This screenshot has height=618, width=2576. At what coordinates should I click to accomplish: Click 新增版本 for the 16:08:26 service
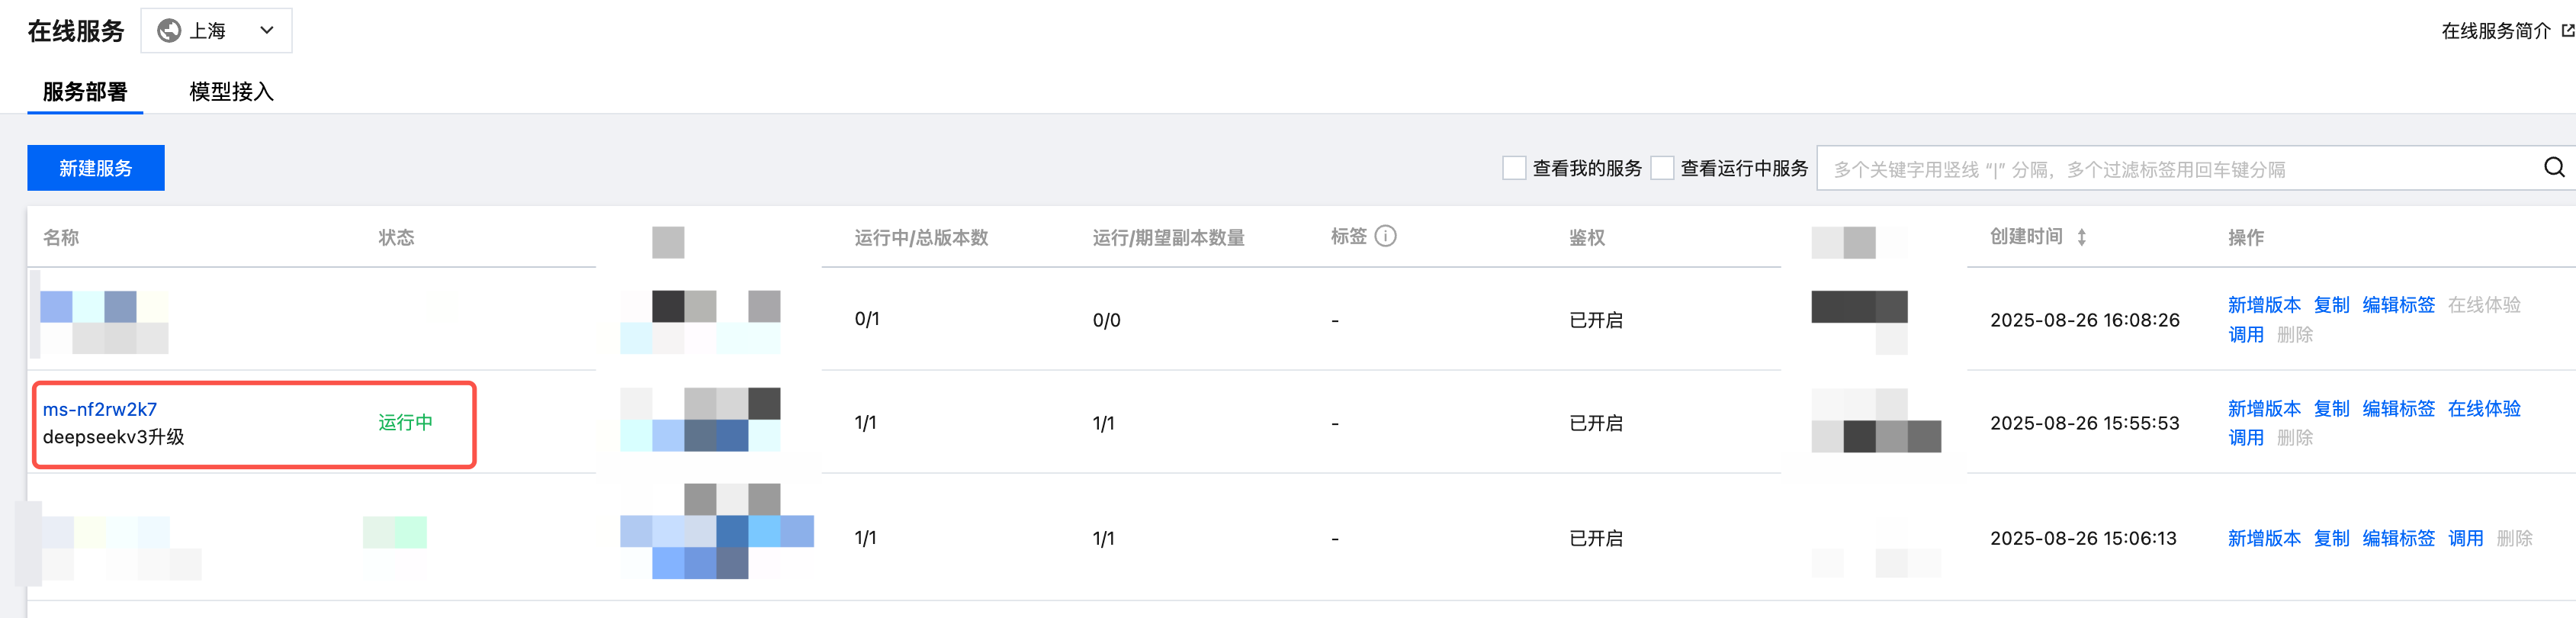2264,305
